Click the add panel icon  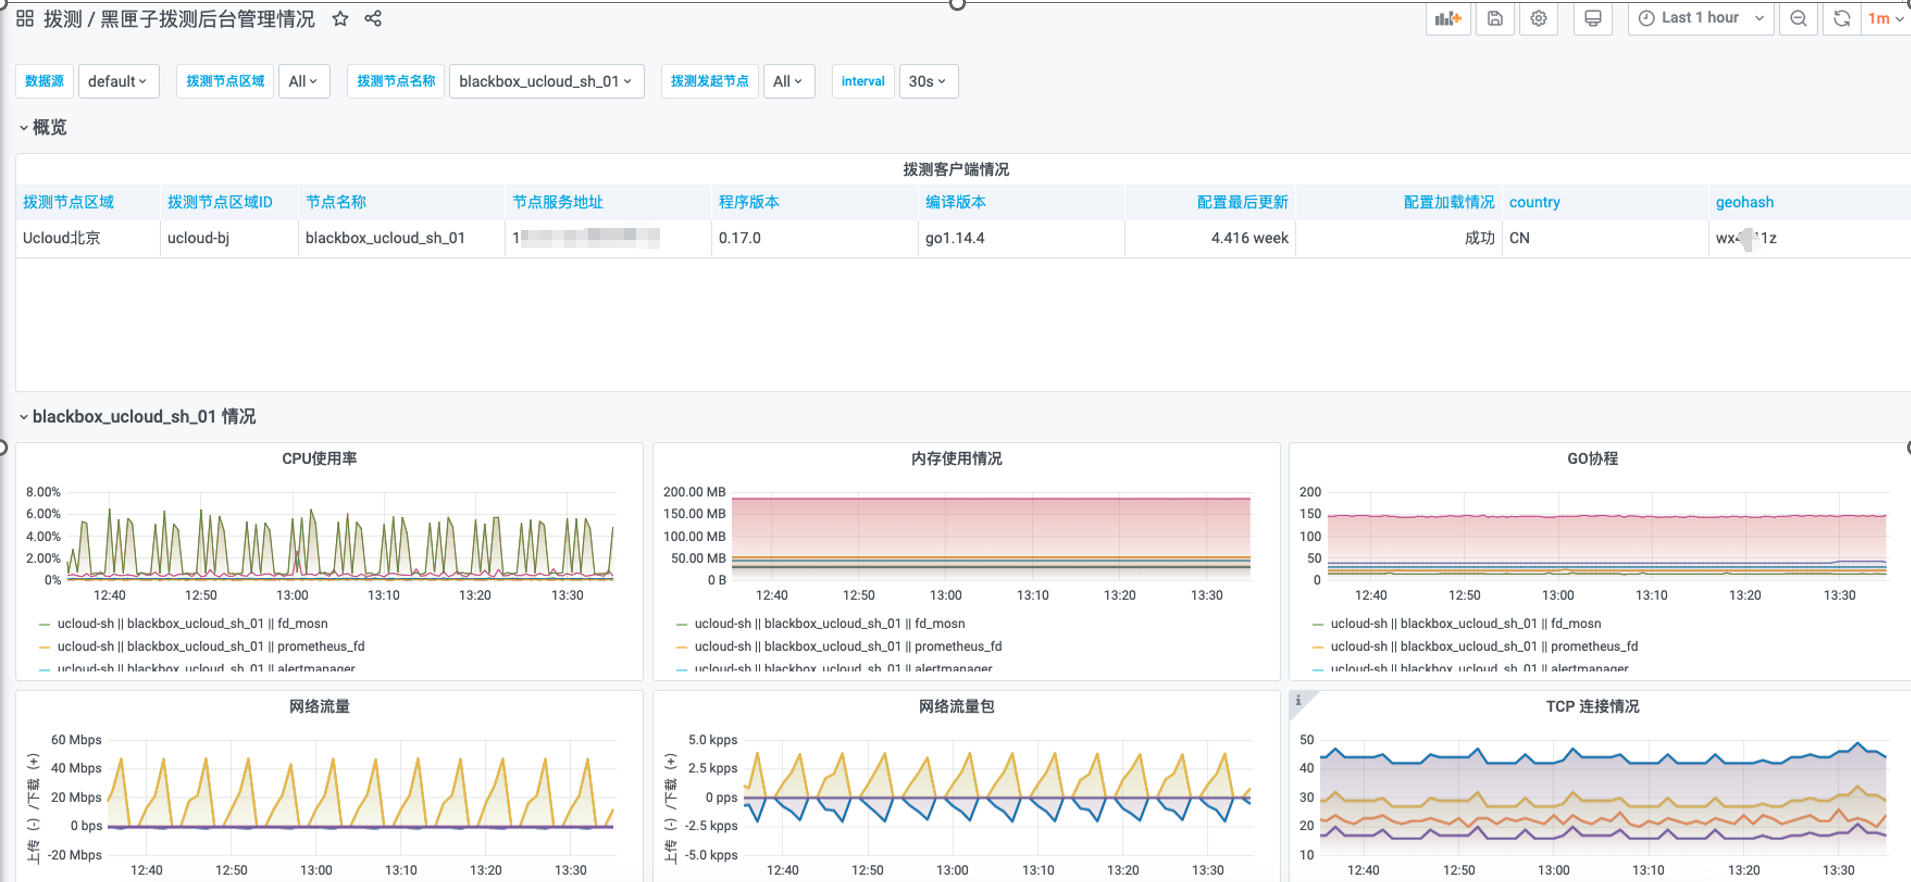pyautogui.click(x=1447, y=19)
